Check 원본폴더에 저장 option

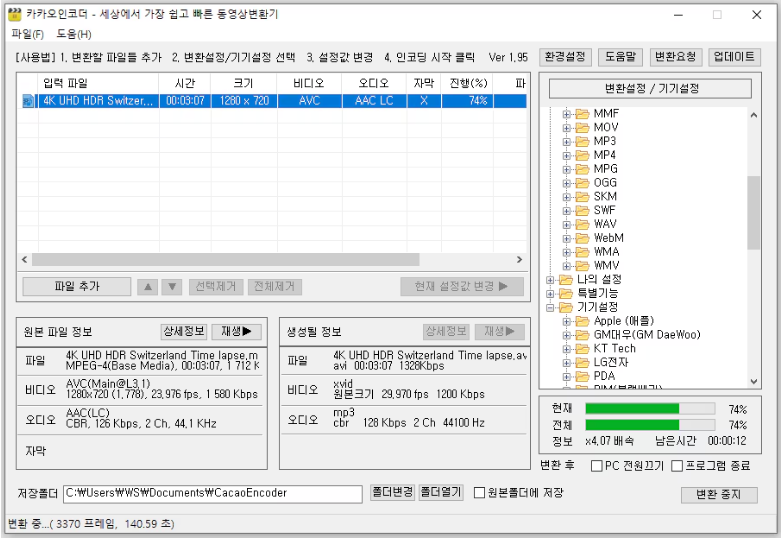click(x=479, y=493)
